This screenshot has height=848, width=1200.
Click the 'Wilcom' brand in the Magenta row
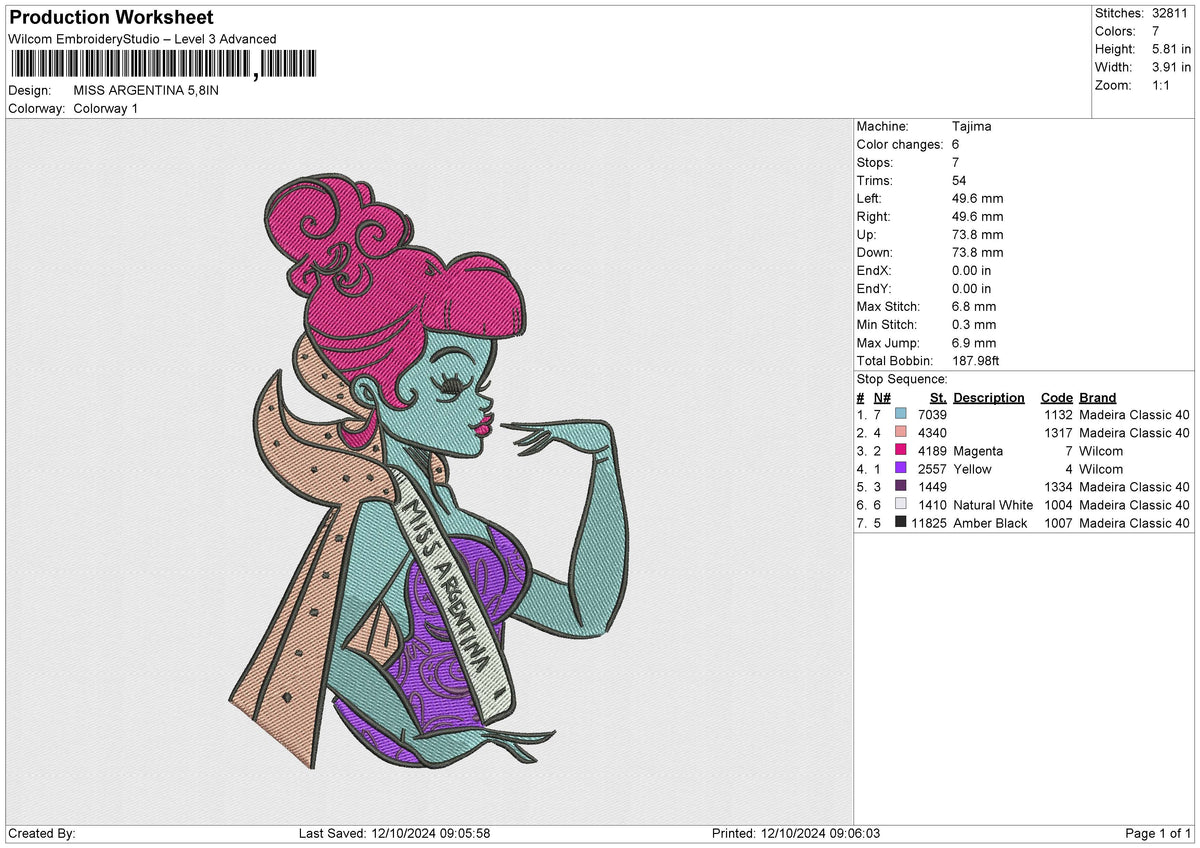pos(1101,451)
